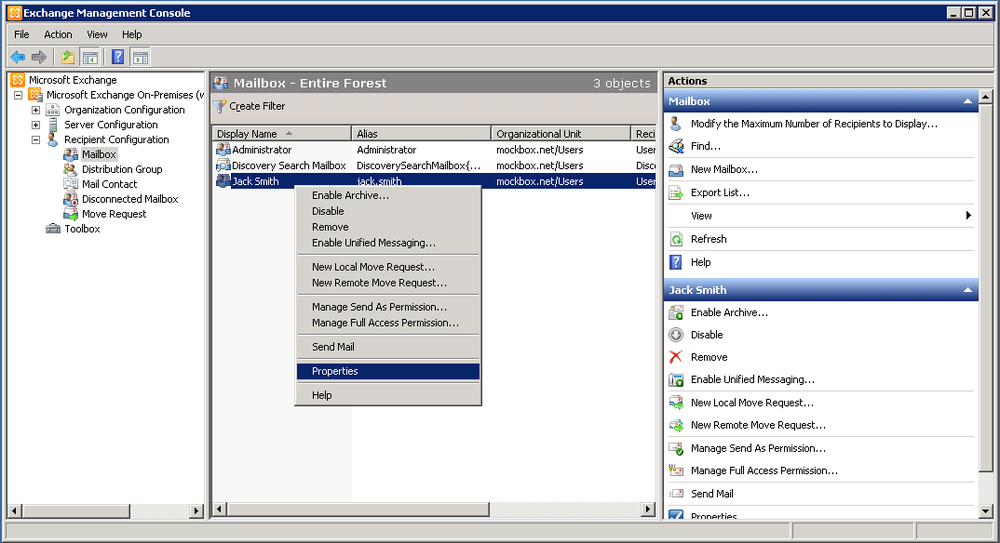
Task: Click the Modify Maximum Number of Recipients icon
Action: tap(676, 124)
